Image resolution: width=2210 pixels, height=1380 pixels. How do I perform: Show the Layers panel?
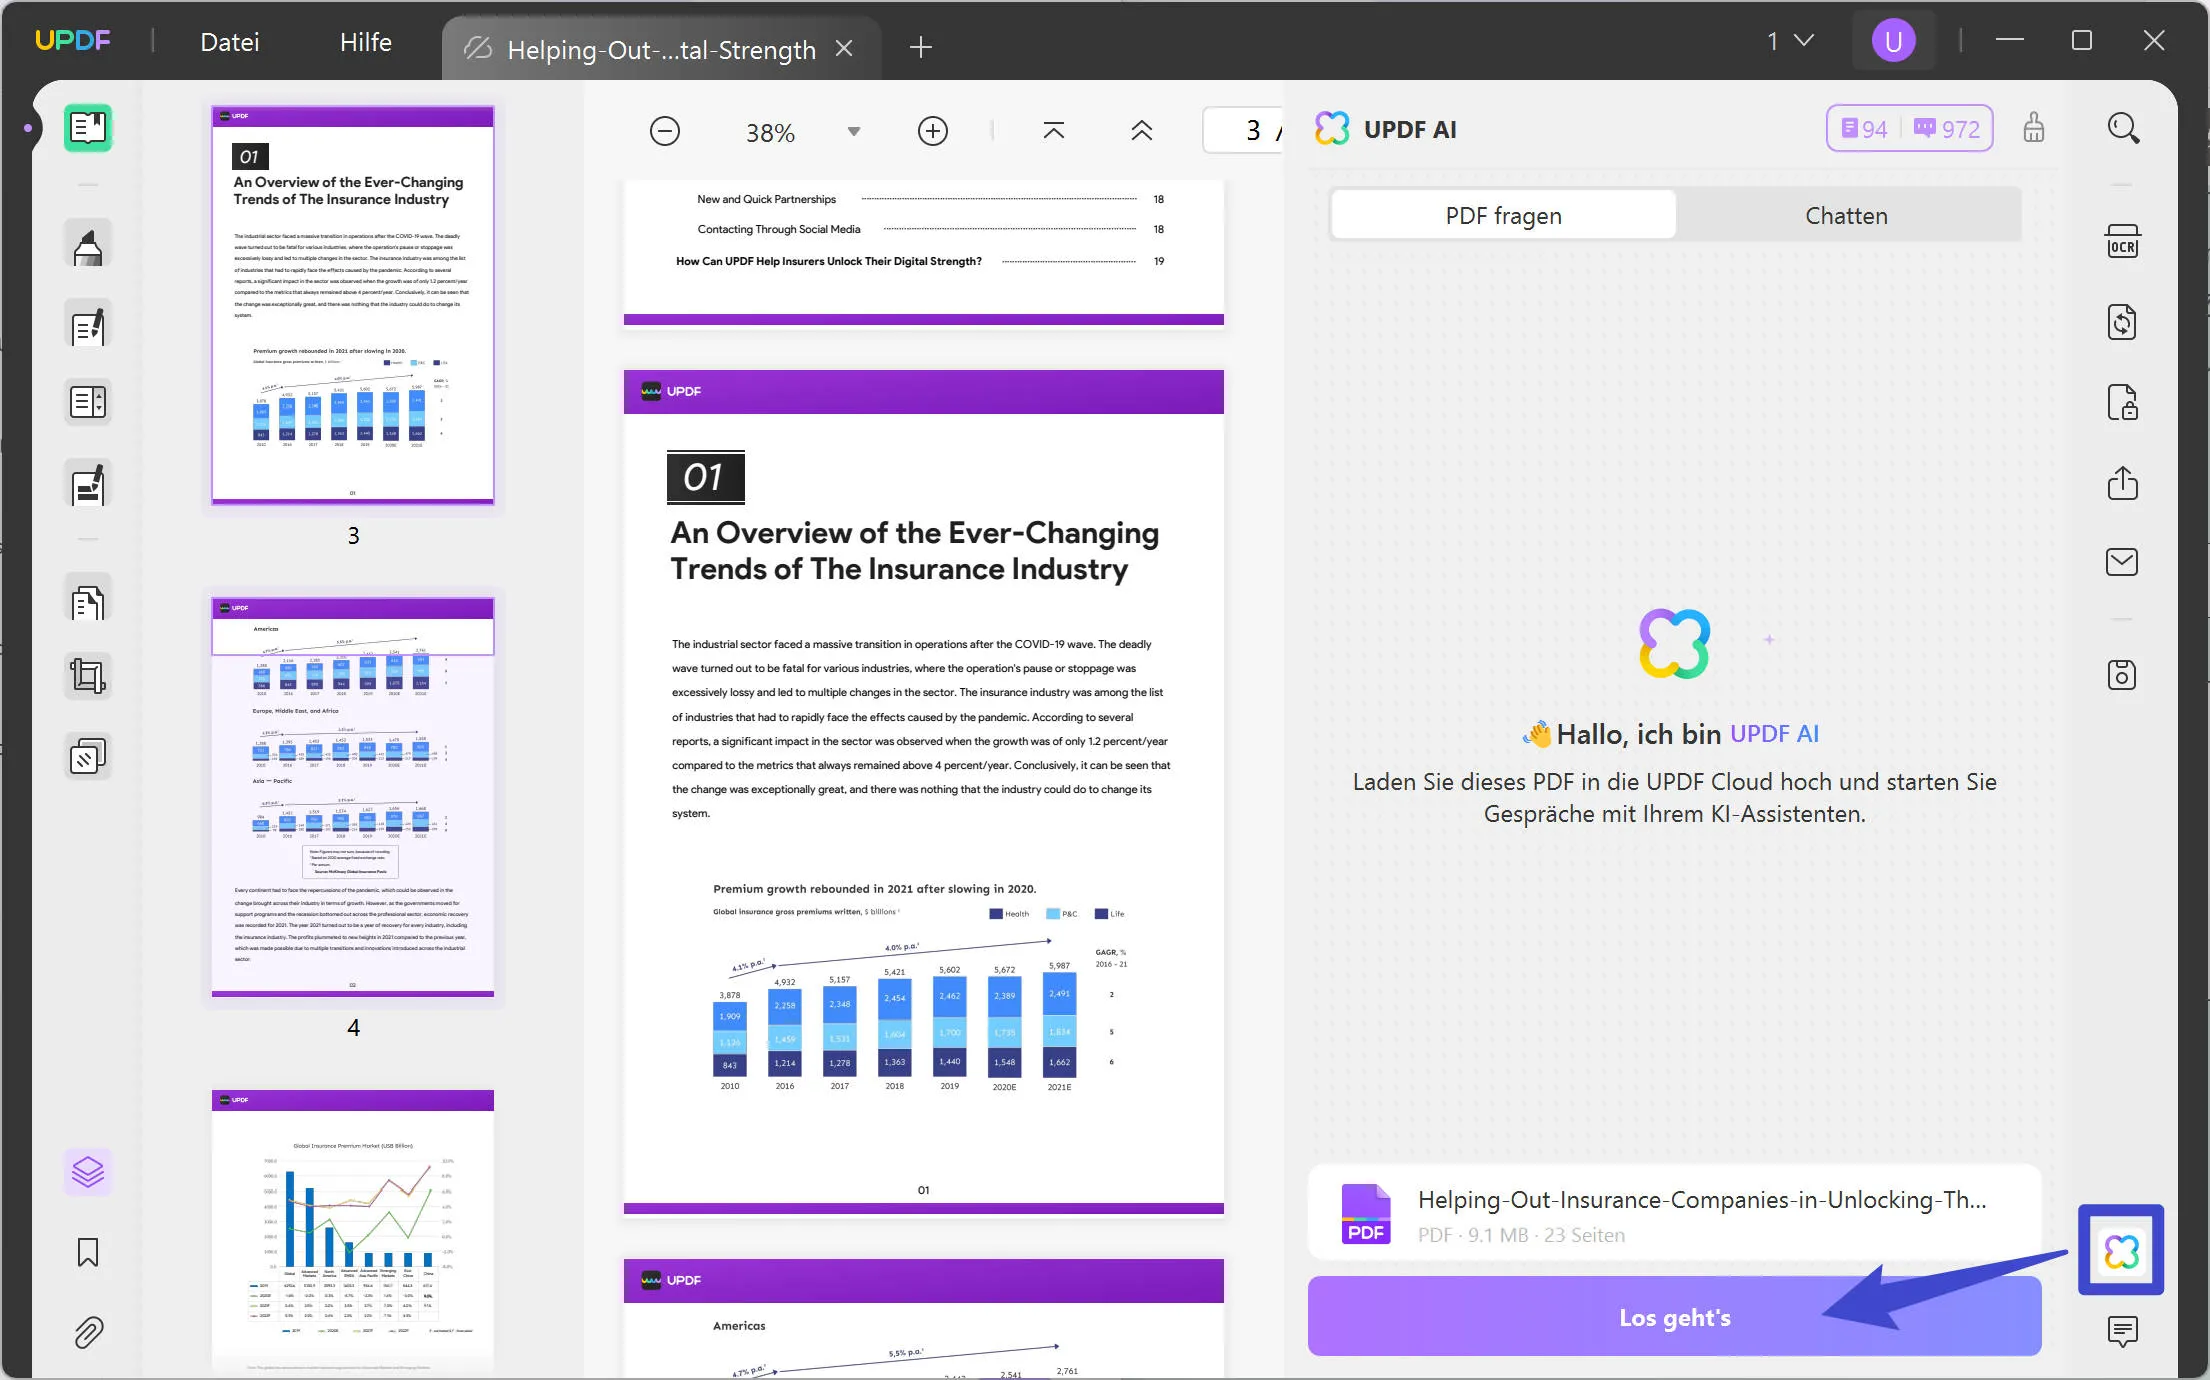click(x=88, y=1171)
